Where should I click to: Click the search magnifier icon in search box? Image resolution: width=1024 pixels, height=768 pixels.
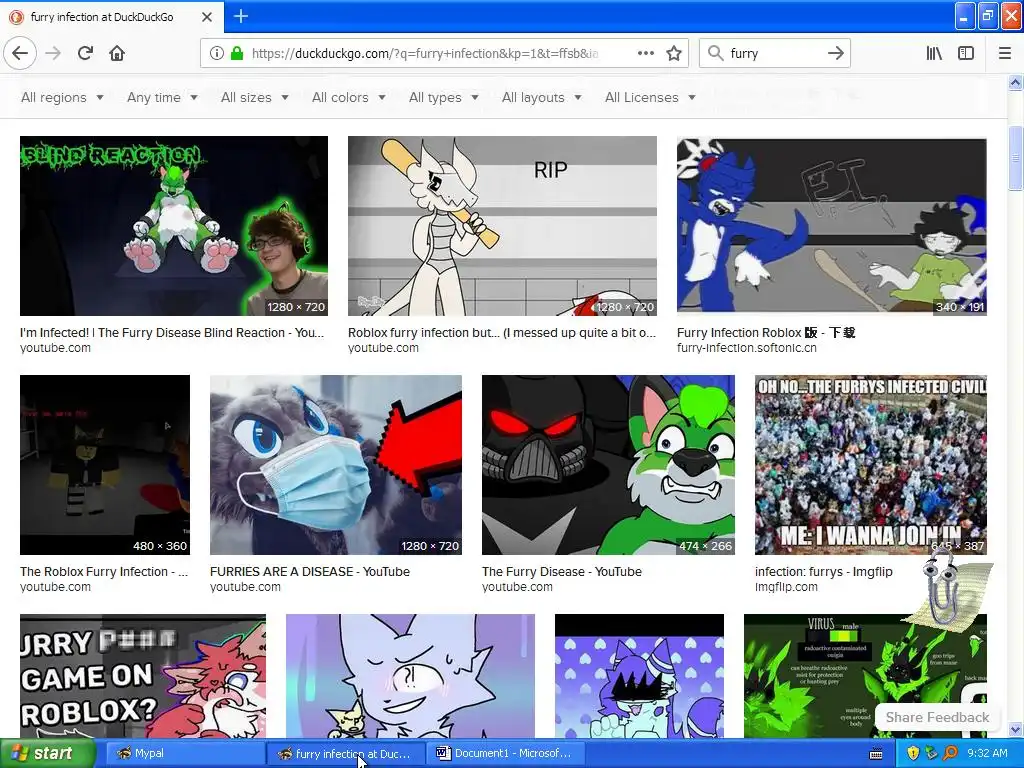tap(716, 54)
